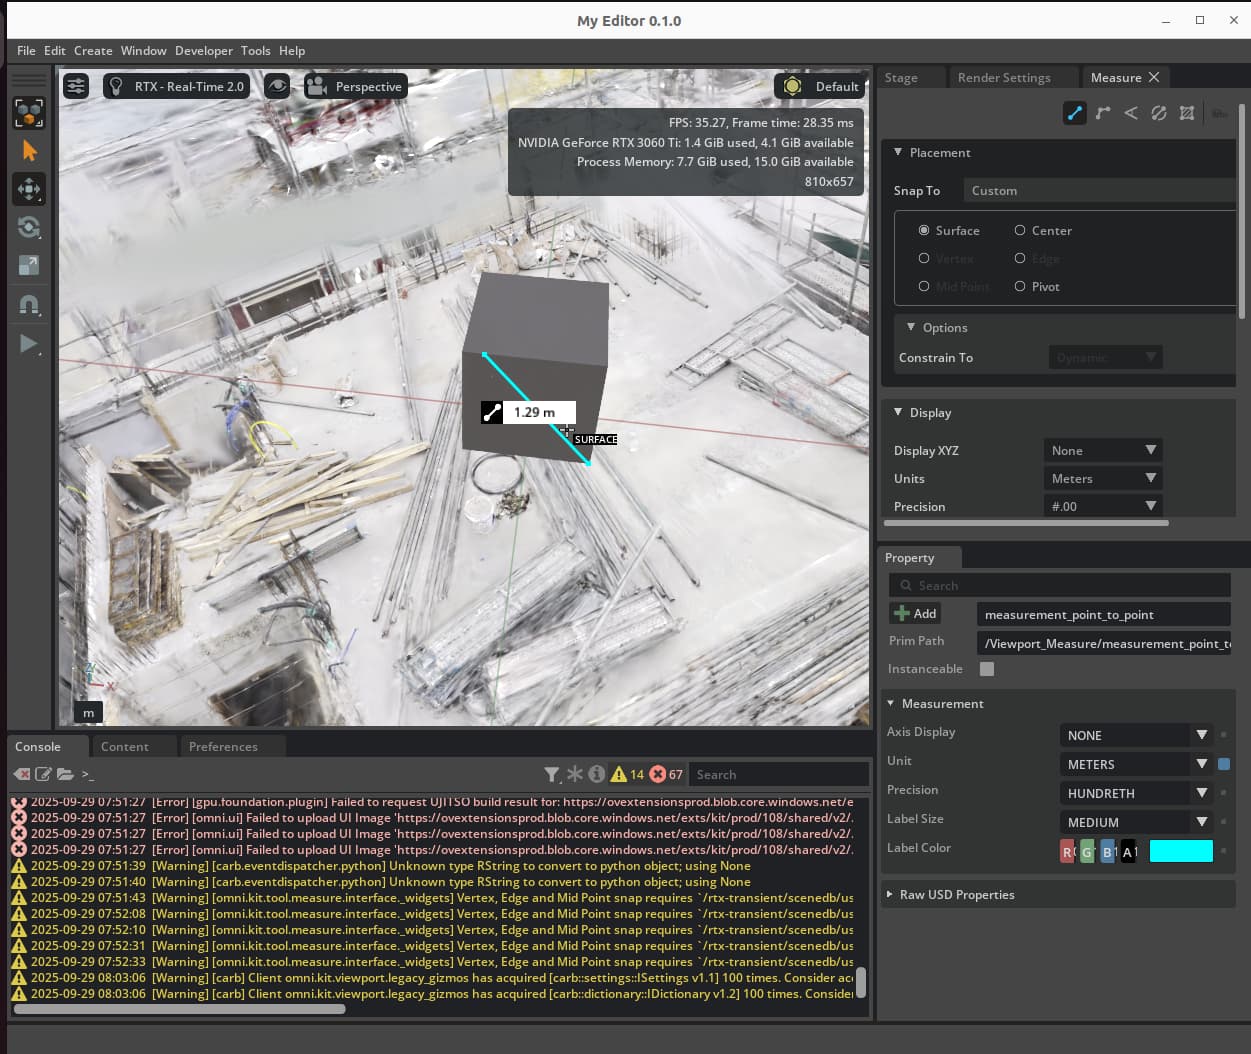This screenshot has height=1054, width=1251.
Task: Select the Pivot snap option
Action: click(1020, 286)
